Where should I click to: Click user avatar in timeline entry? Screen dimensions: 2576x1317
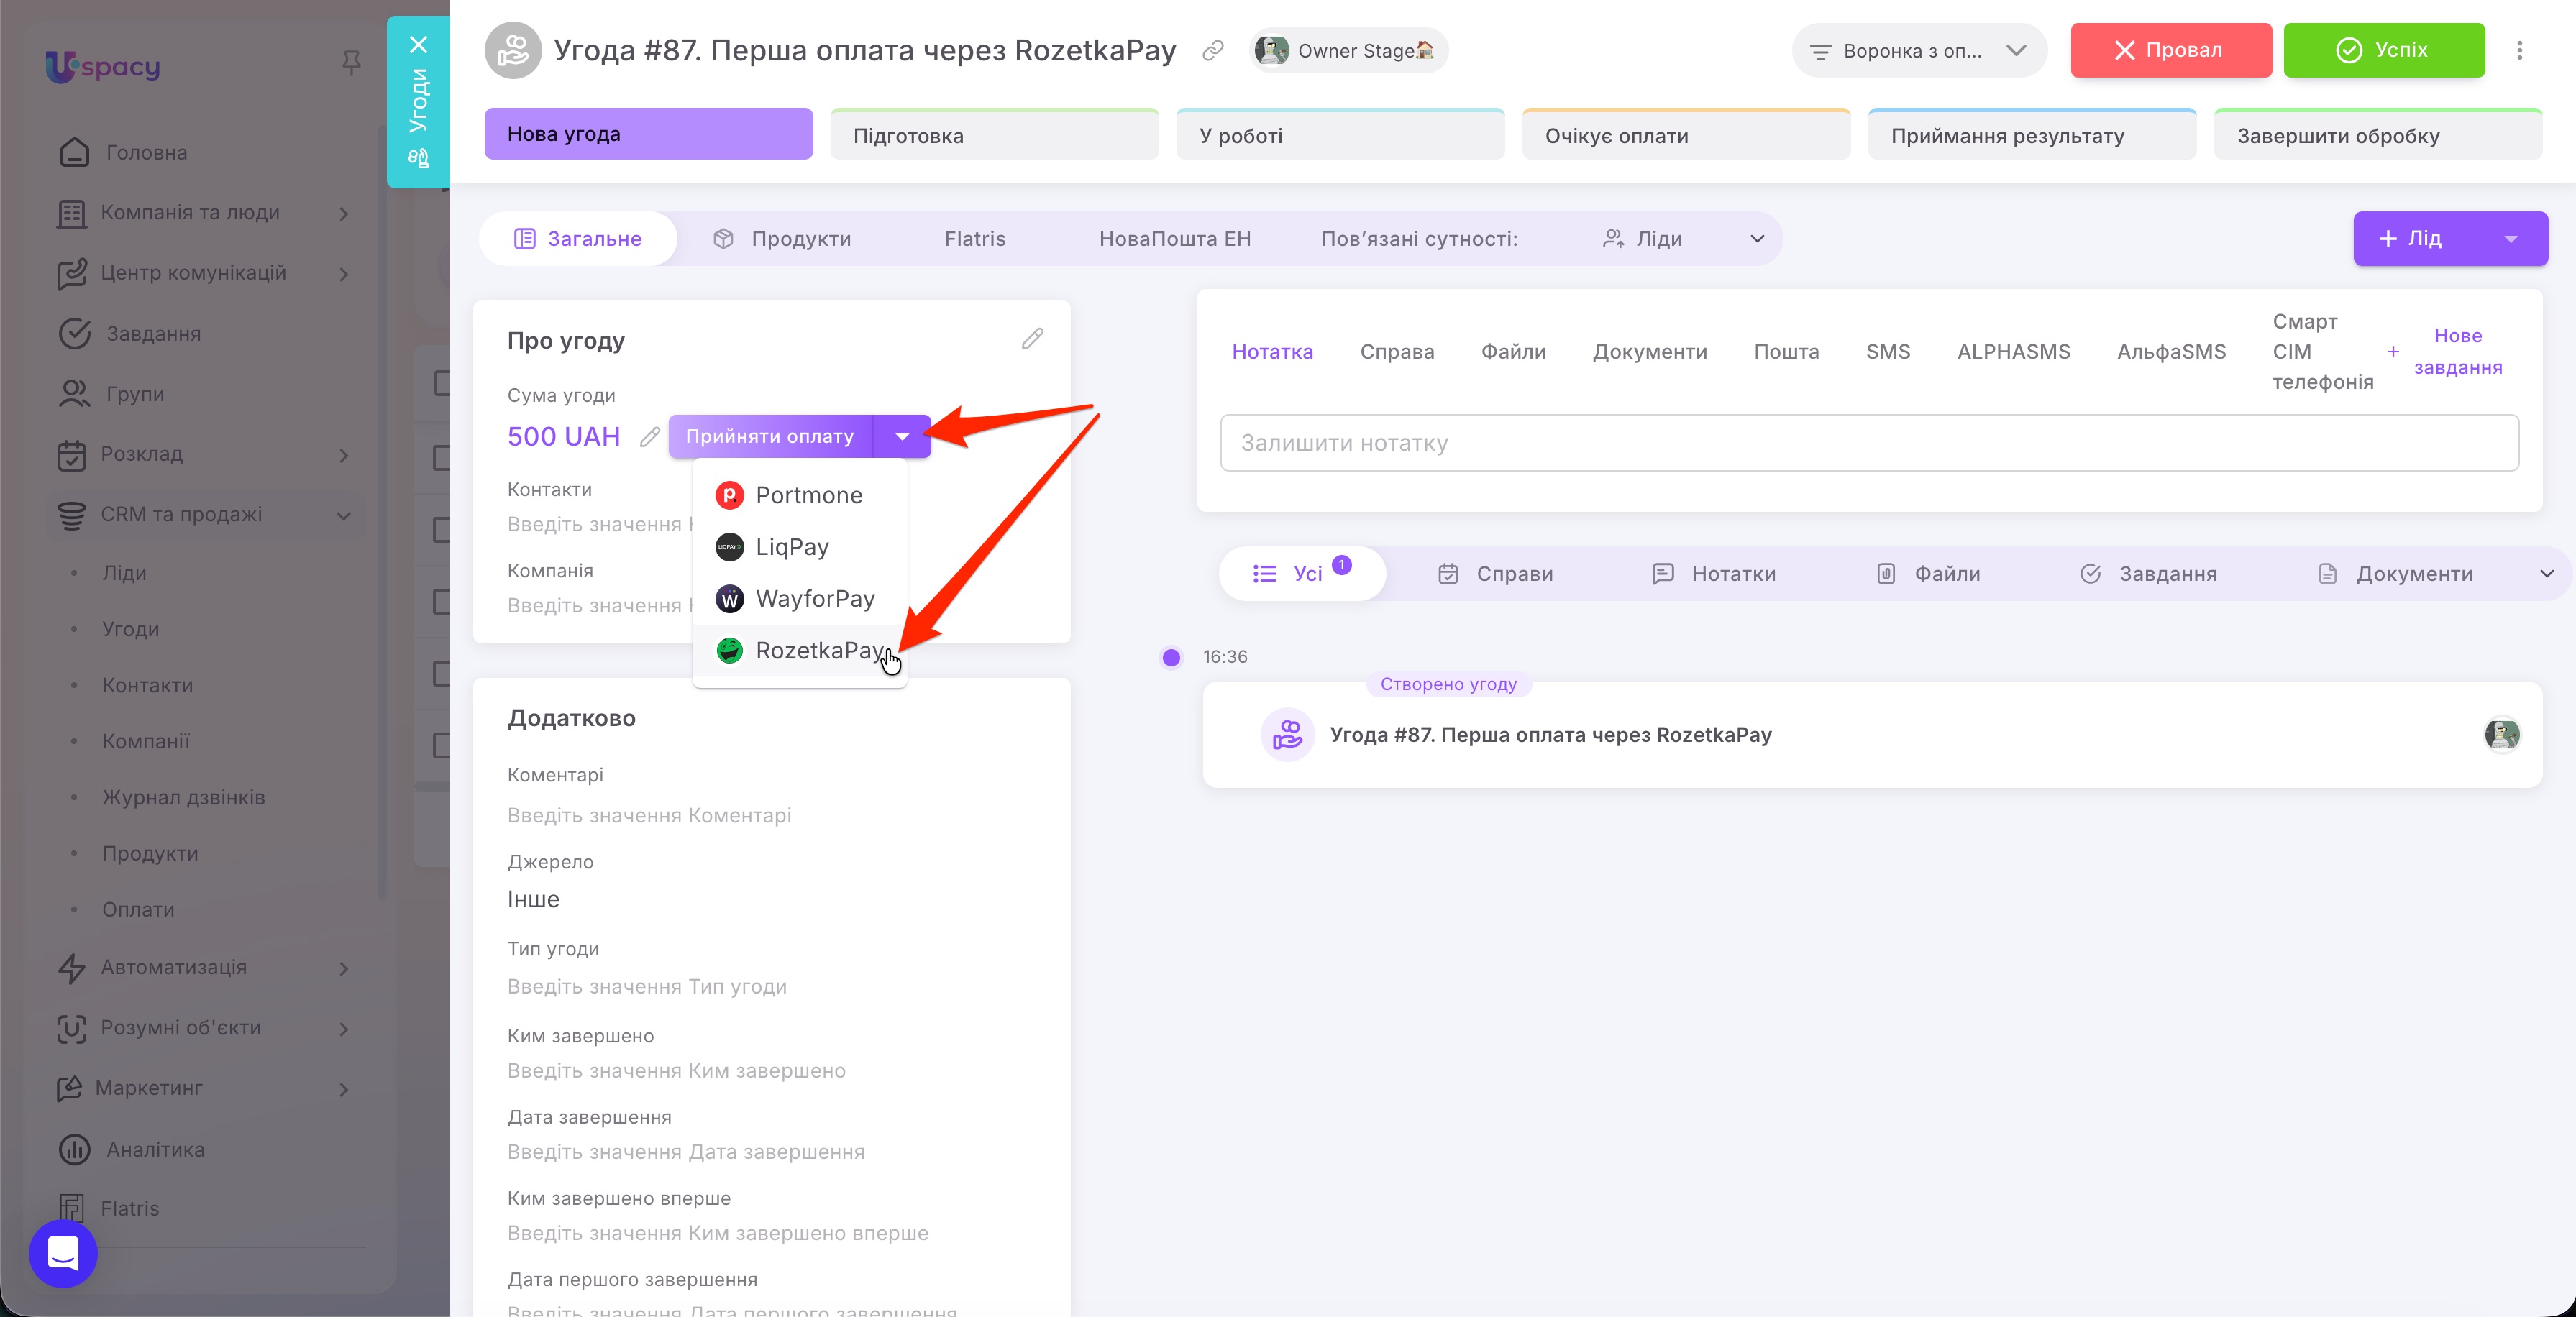(x=2502, y=735)
